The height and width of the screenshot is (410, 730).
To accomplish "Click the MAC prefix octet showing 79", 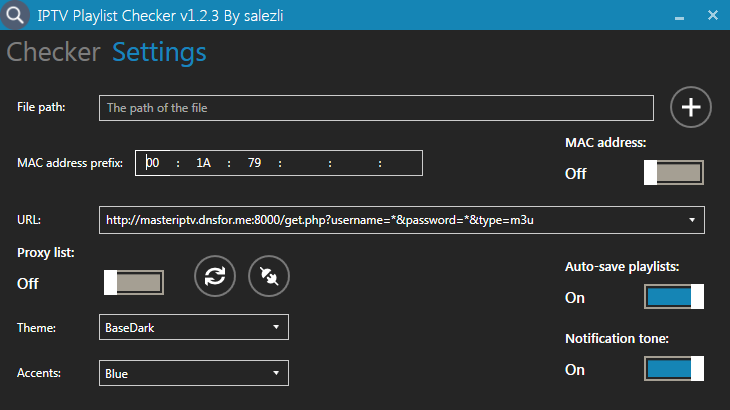I will point(255,163).
